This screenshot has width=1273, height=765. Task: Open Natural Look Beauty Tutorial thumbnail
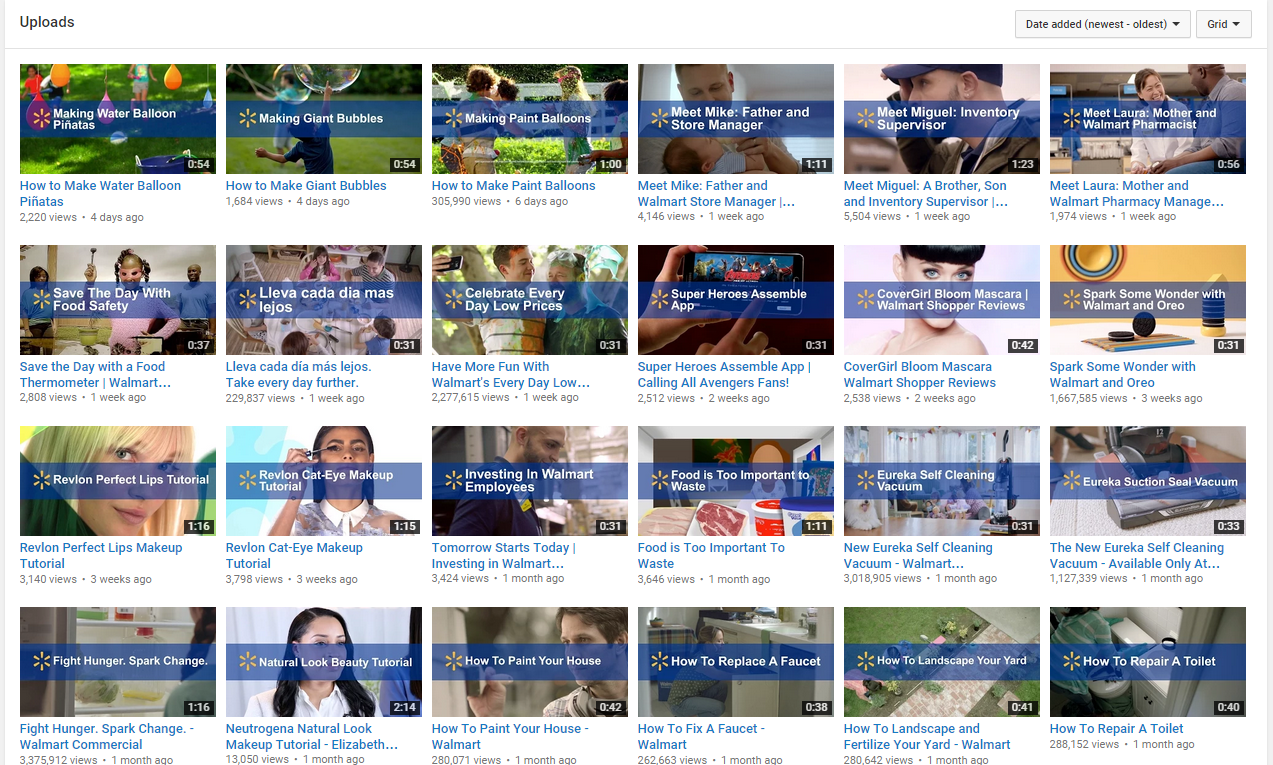(x=324, y=662)
